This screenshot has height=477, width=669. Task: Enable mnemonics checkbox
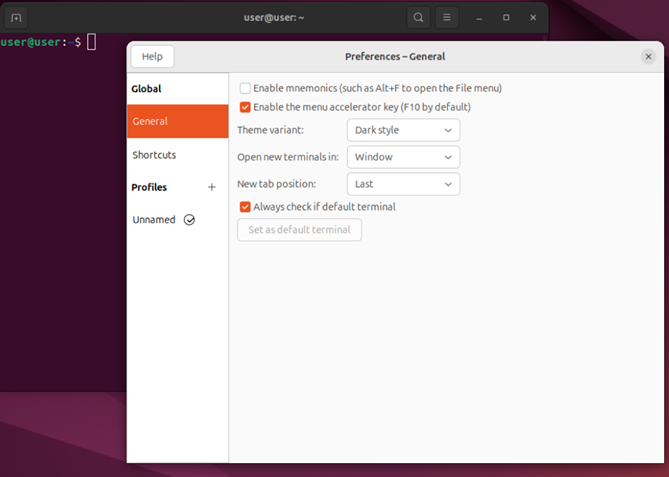pos(245,88)
